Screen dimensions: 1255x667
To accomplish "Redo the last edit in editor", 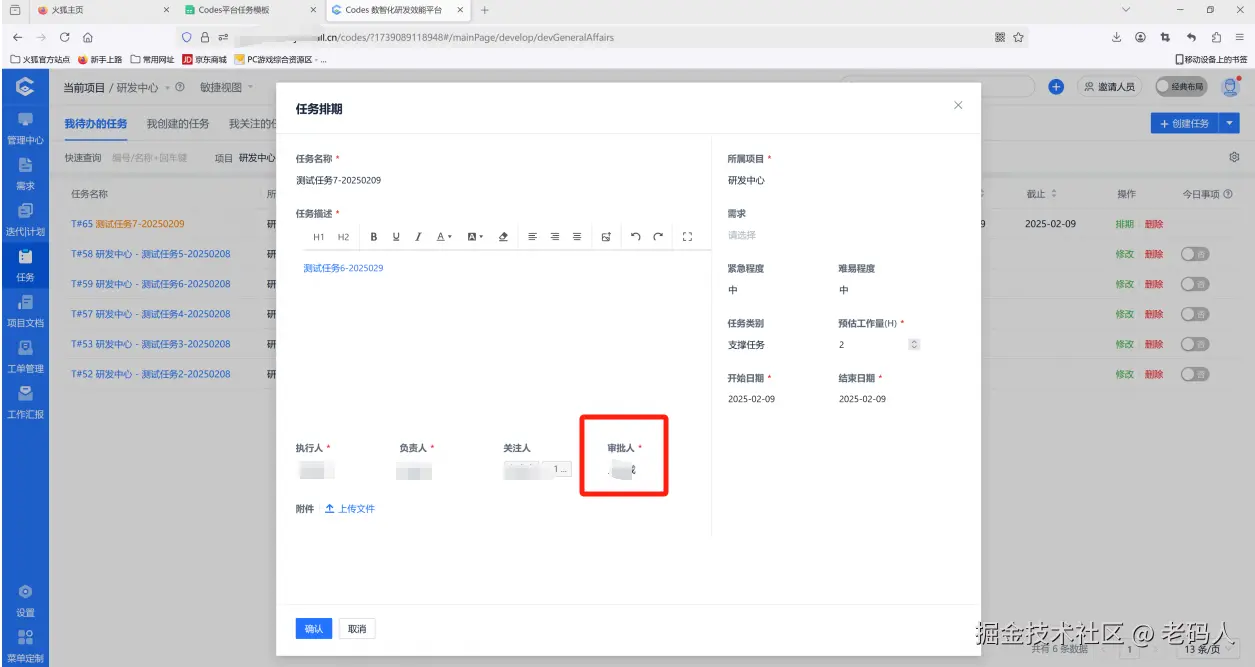I will coord(658,237).
